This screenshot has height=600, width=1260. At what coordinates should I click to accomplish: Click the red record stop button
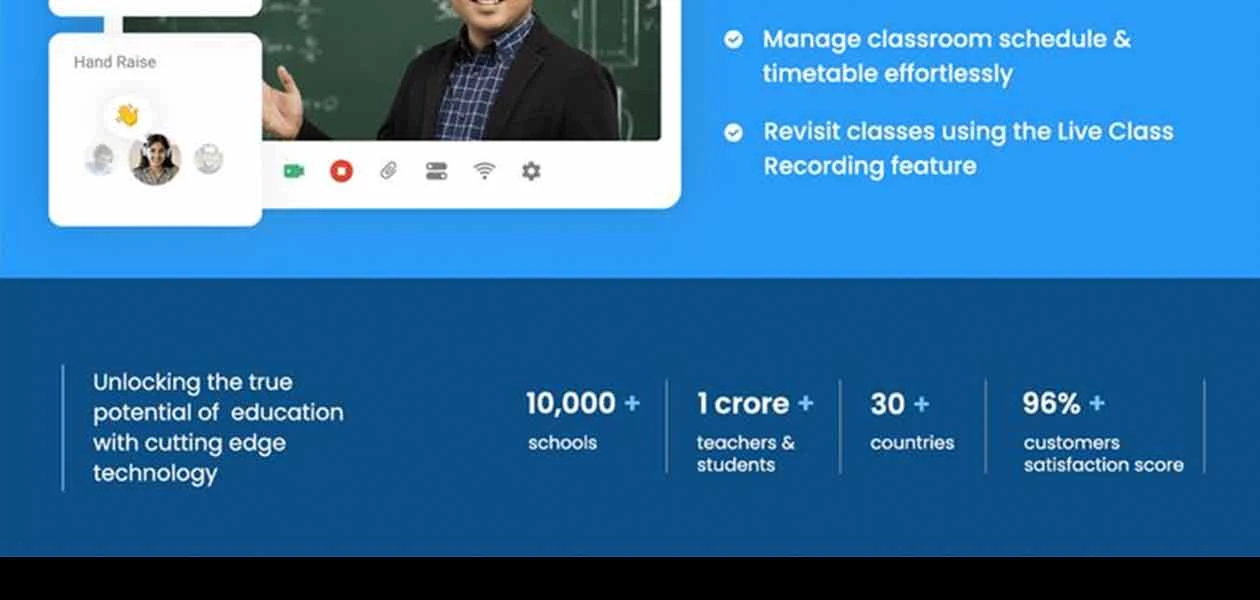tap(341, 171)
